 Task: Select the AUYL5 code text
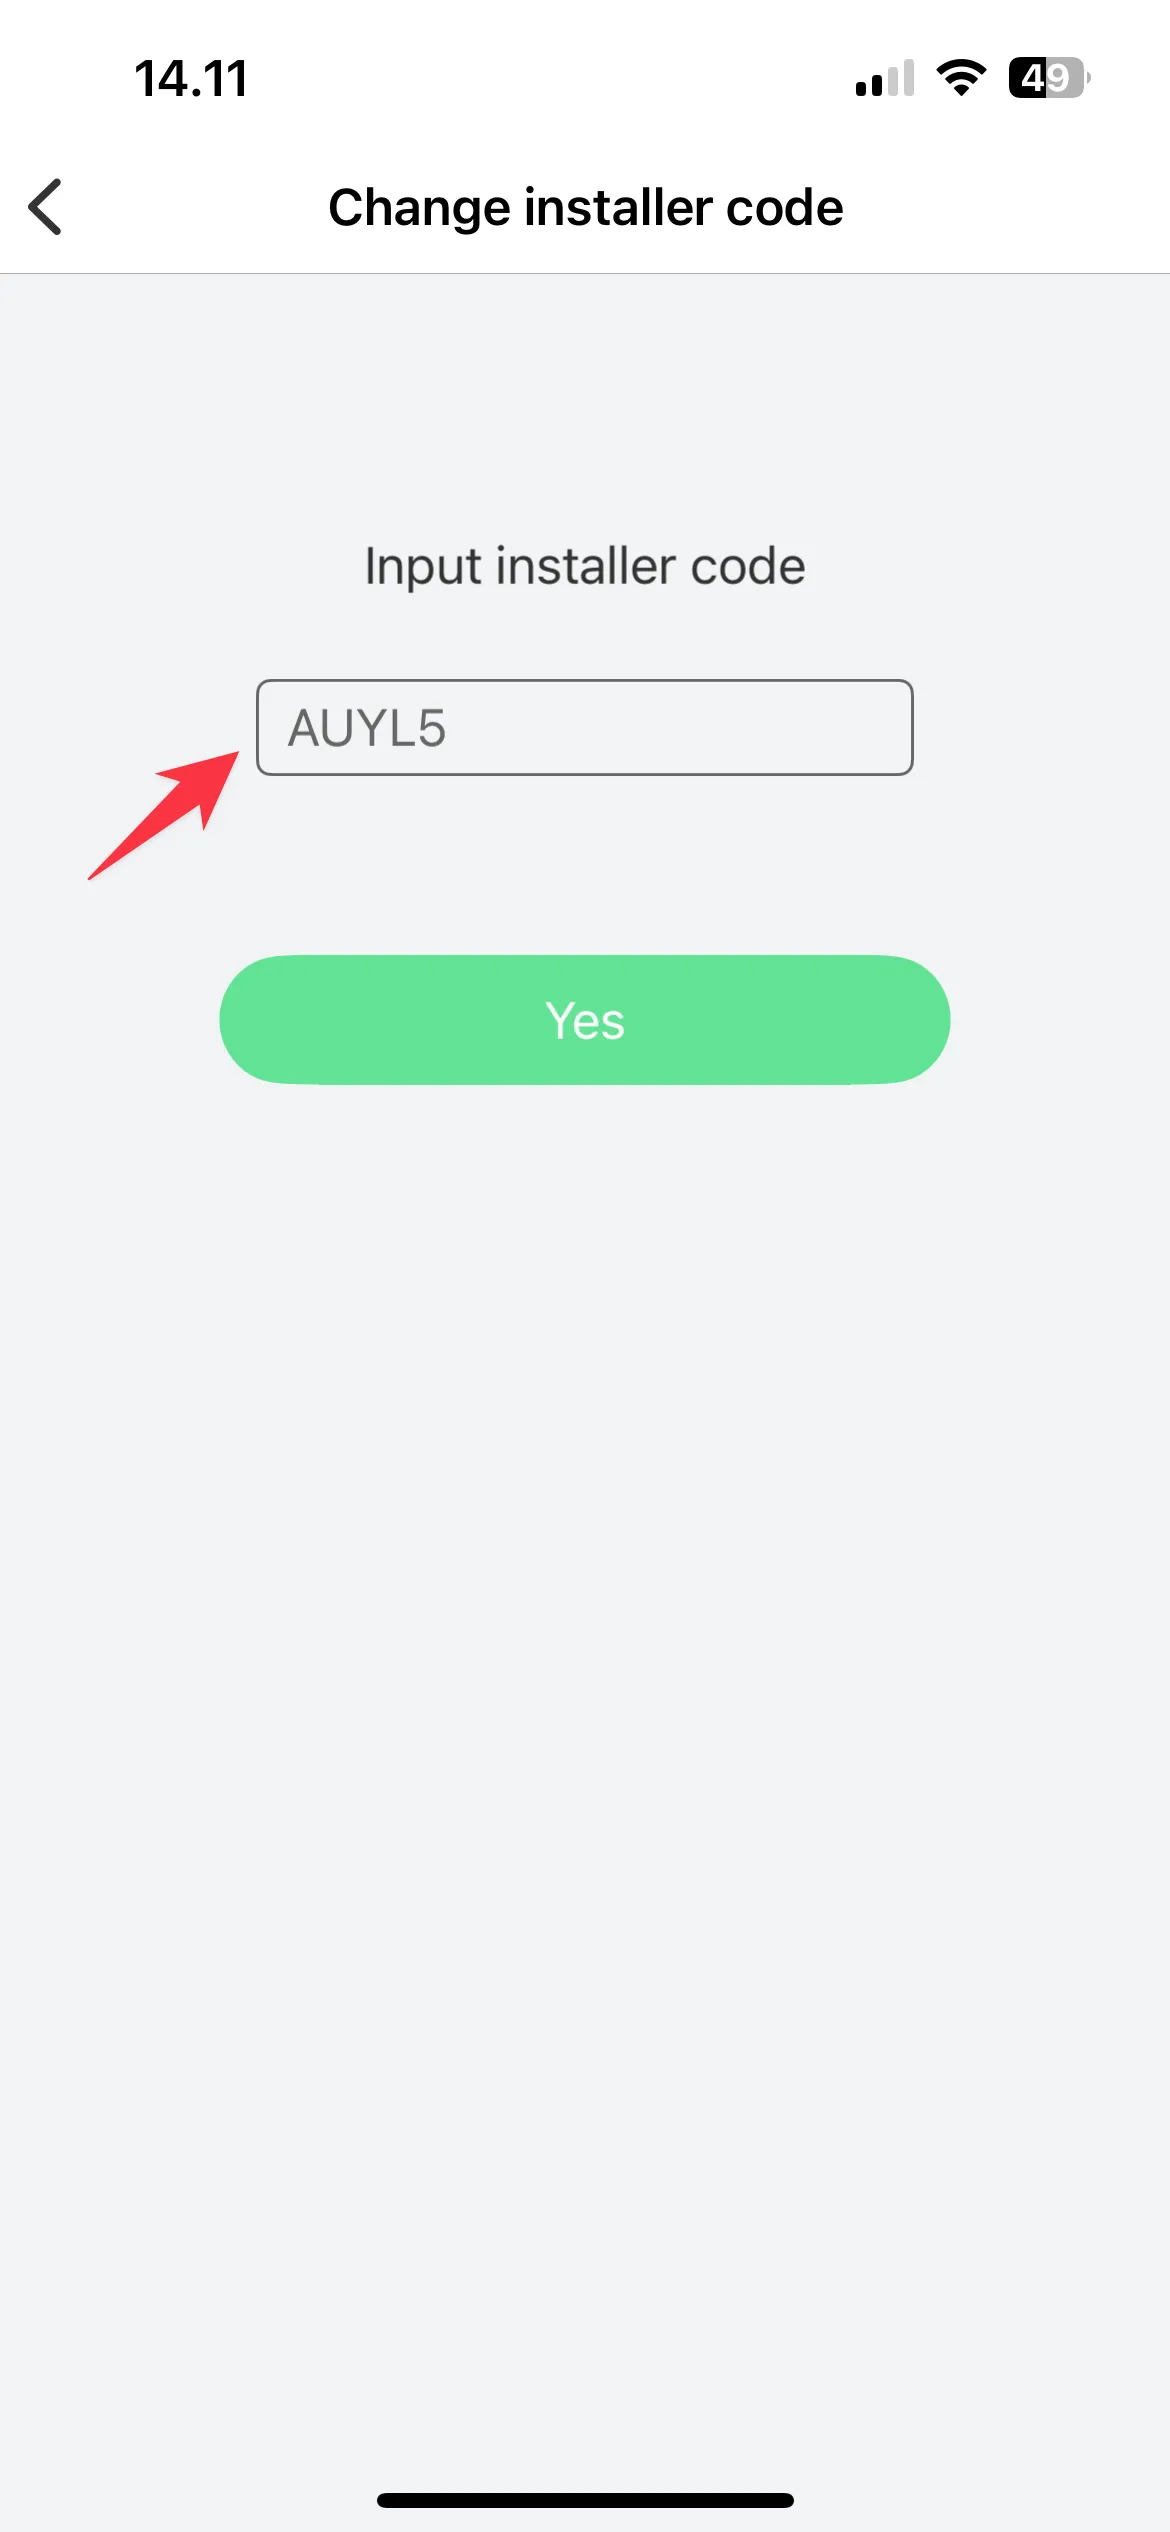367,728
